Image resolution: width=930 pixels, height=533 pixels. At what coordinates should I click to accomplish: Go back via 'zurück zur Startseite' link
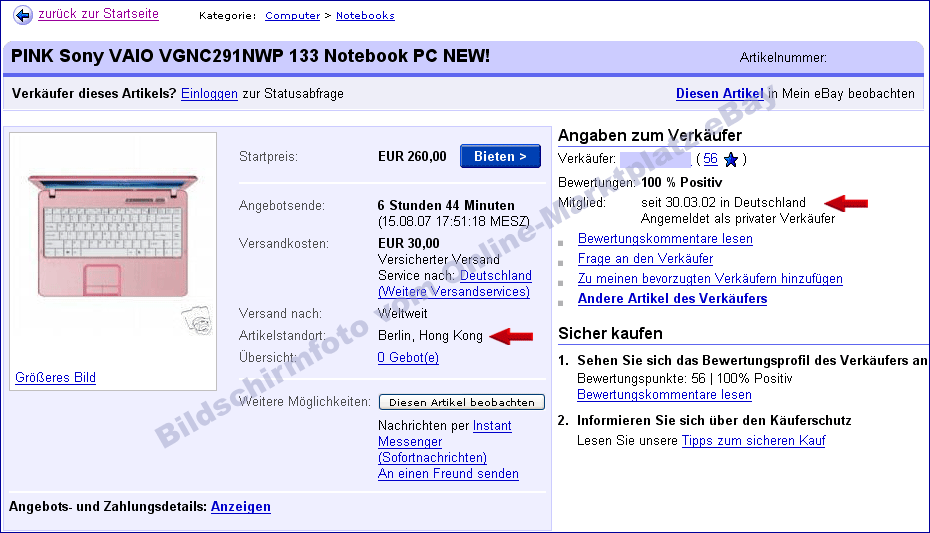point(98,14)
